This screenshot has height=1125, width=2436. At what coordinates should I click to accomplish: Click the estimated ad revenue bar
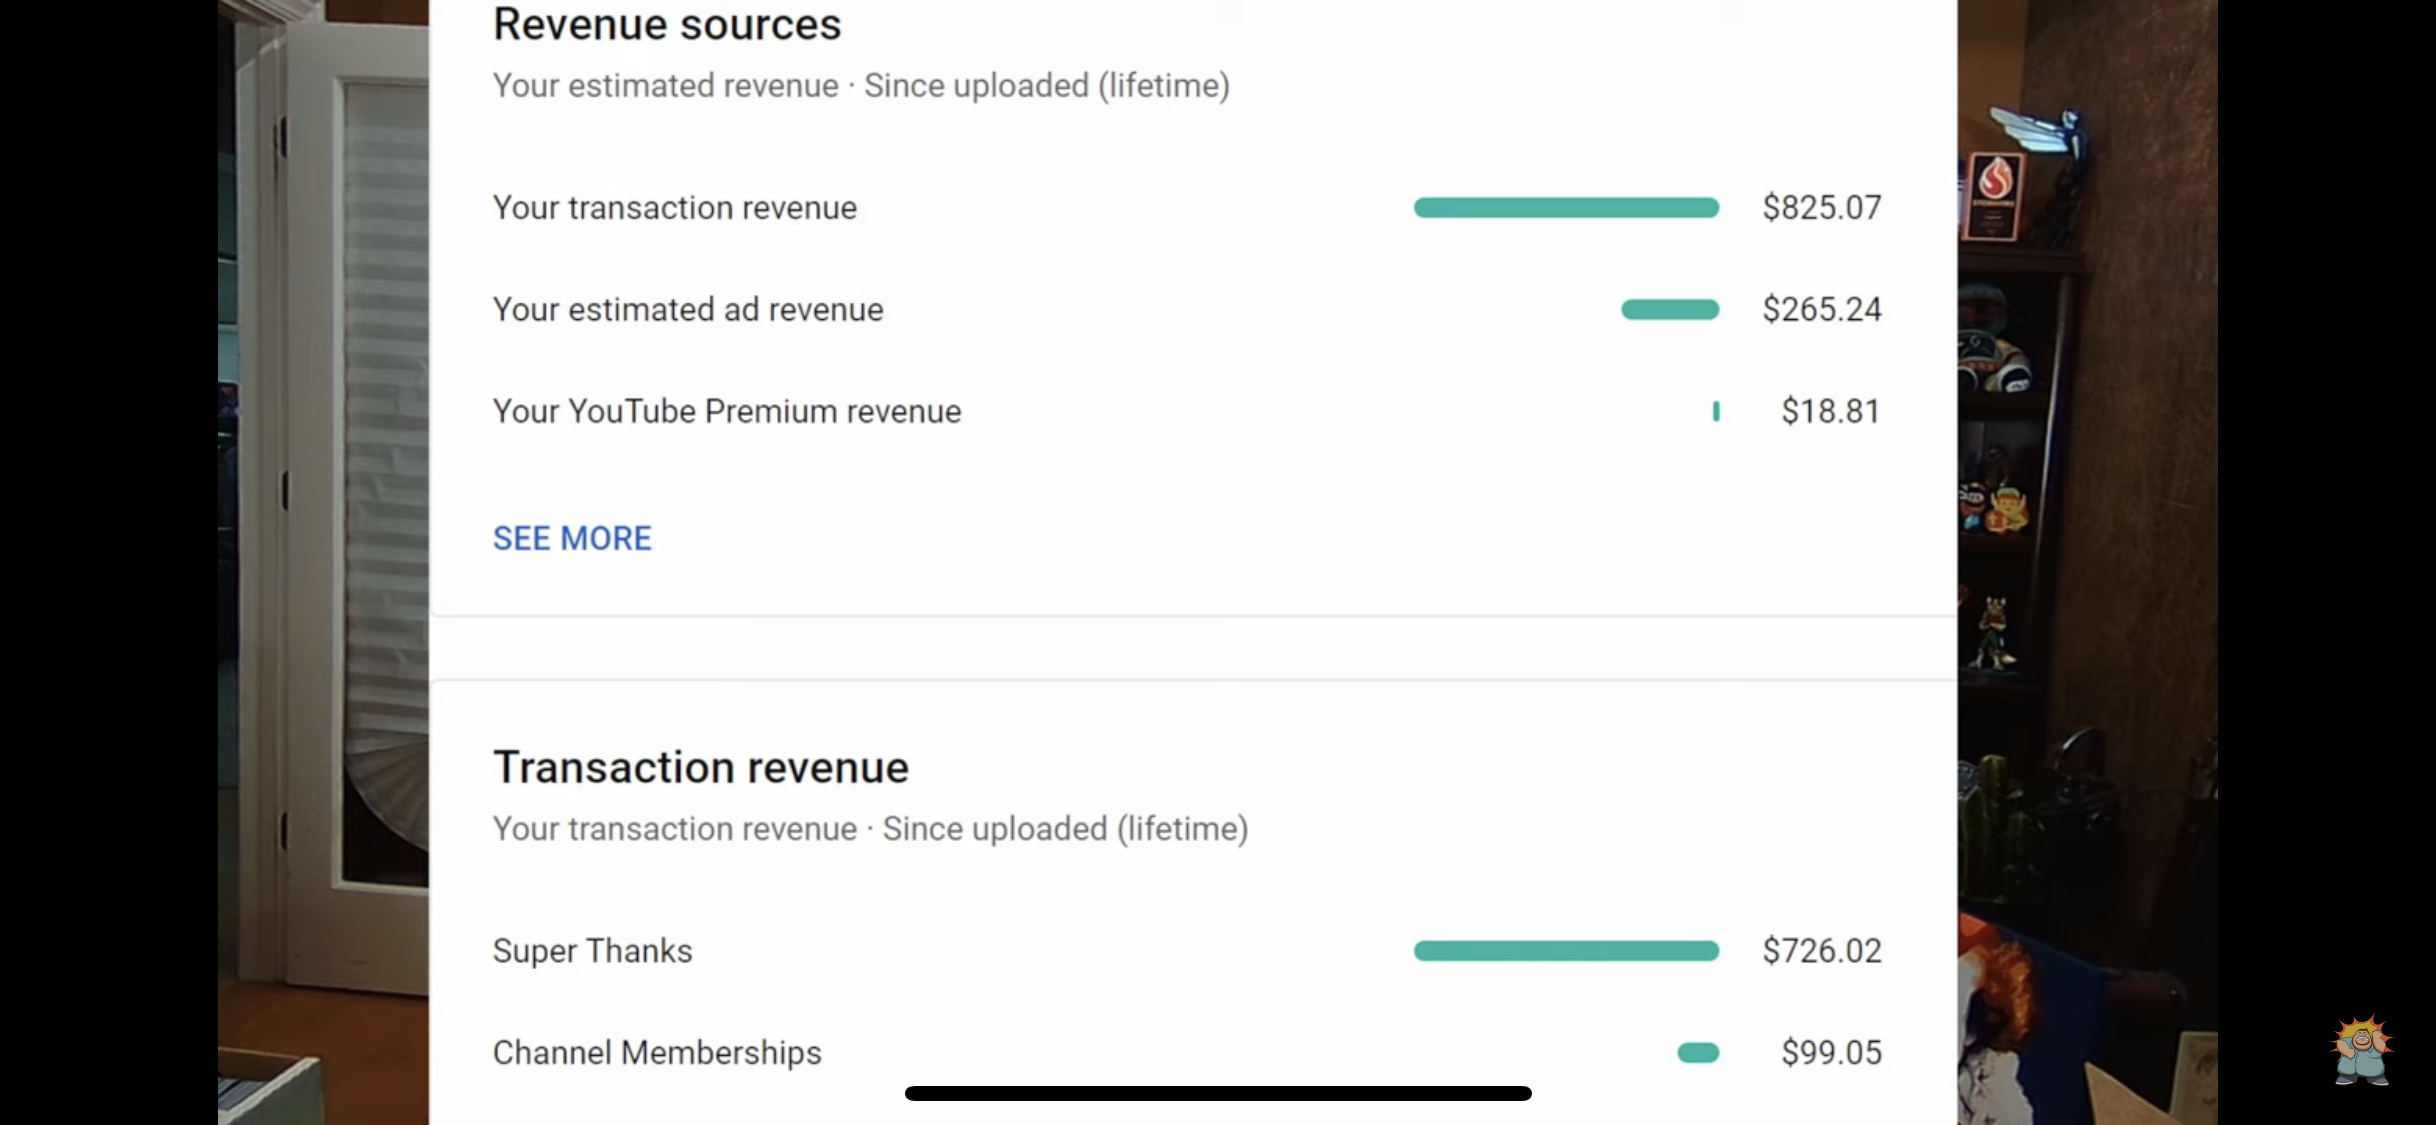click(x=1670, y=310)
